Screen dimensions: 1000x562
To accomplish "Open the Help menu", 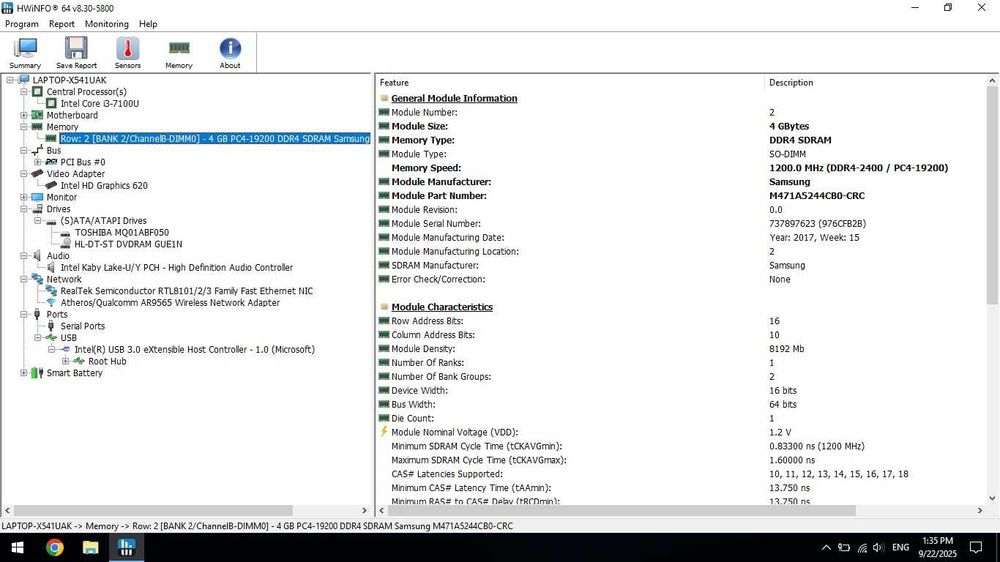I will pos(148,24).
